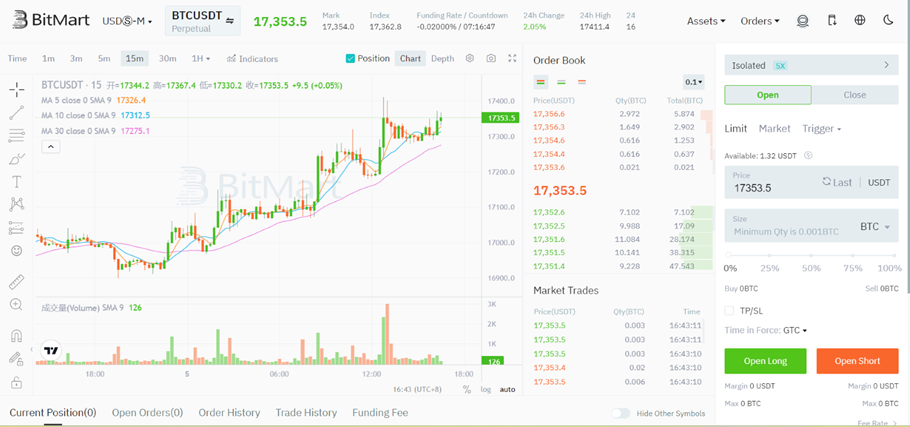The image size is (910, 427).
Task: Change Time in Force GTC dropdown
Action: 795,330
